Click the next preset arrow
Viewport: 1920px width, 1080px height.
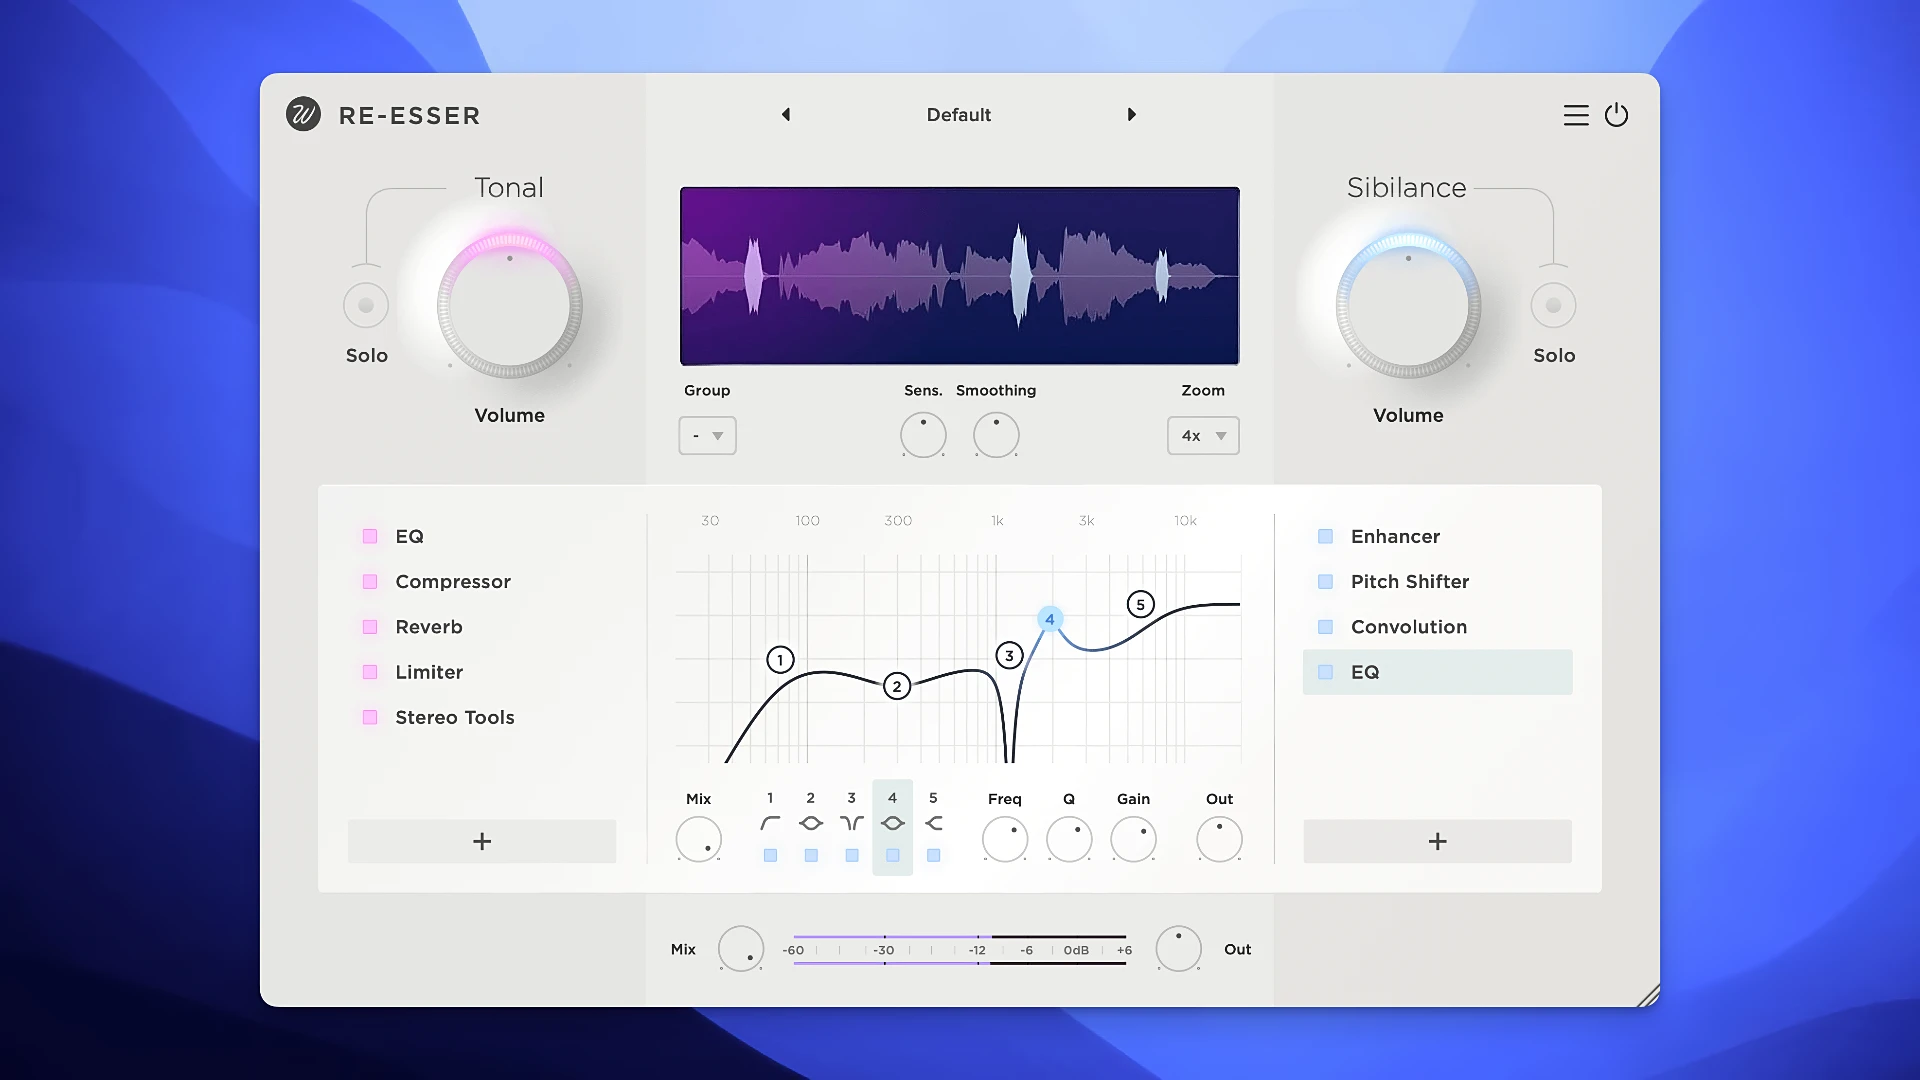coord(1131,114)
